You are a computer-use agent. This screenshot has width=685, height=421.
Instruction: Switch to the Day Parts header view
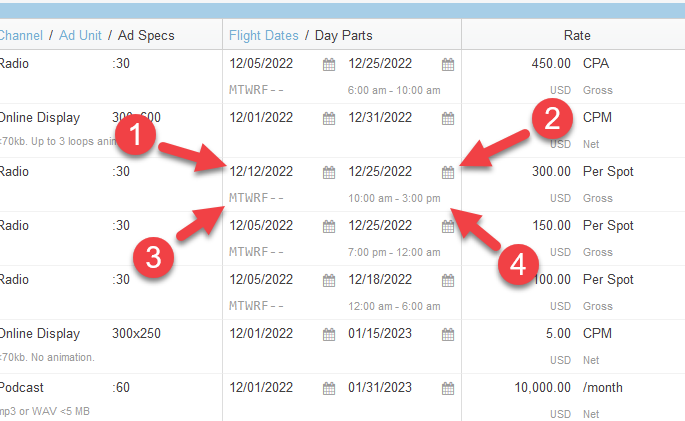tap(343, 35)
